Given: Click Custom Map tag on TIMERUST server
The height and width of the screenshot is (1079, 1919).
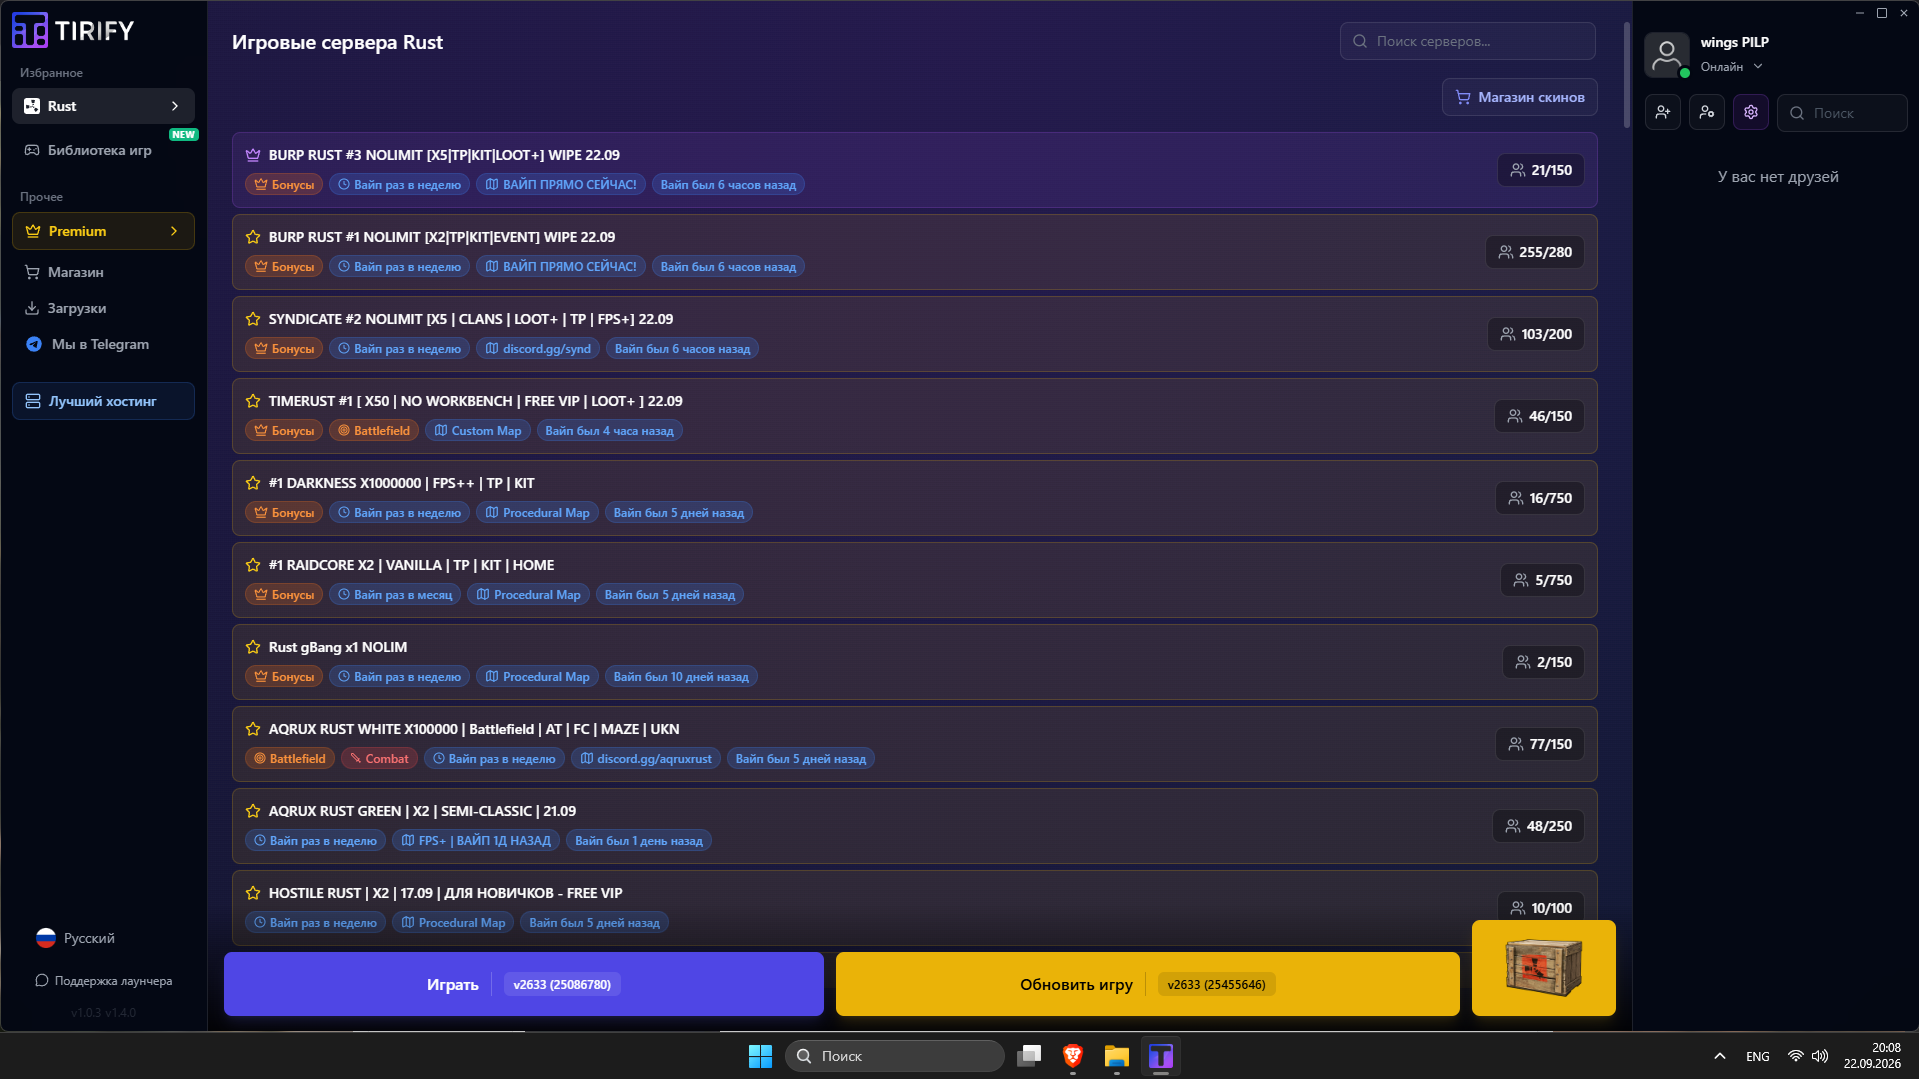Looking at the screenshot, I should [478, 431].
